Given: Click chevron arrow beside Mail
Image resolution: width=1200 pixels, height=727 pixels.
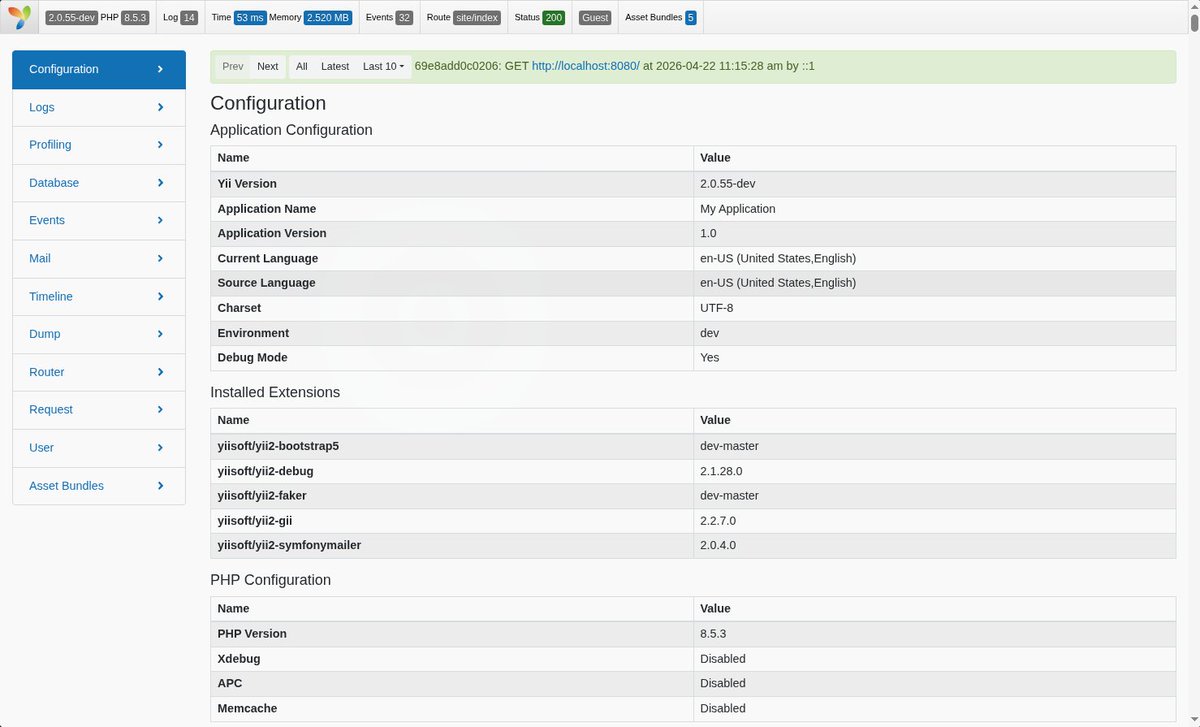Looking at the screenshot, I should click(x=160, y=258).
